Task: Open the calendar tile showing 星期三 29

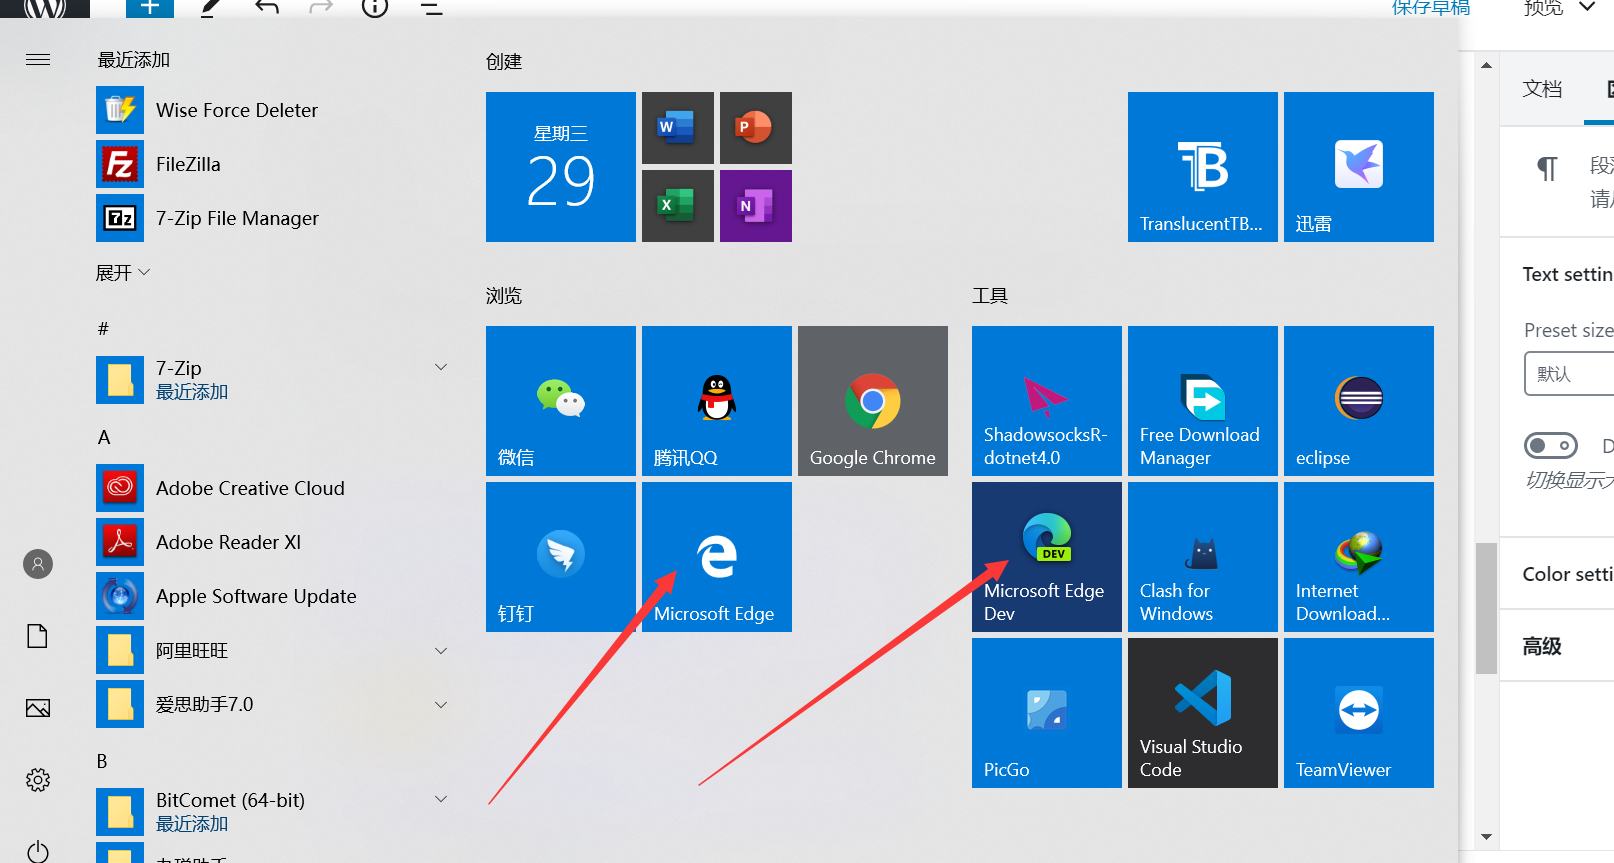Action: point(561,167)
